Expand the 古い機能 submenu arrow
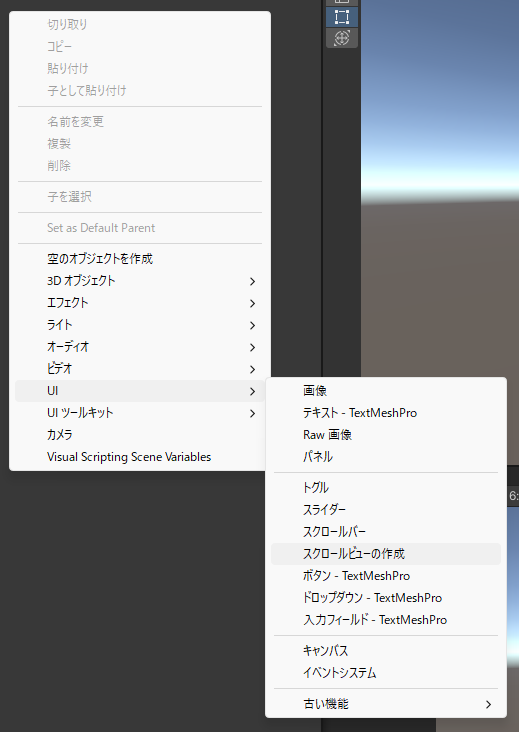519x732 pixels. point(488,704)
